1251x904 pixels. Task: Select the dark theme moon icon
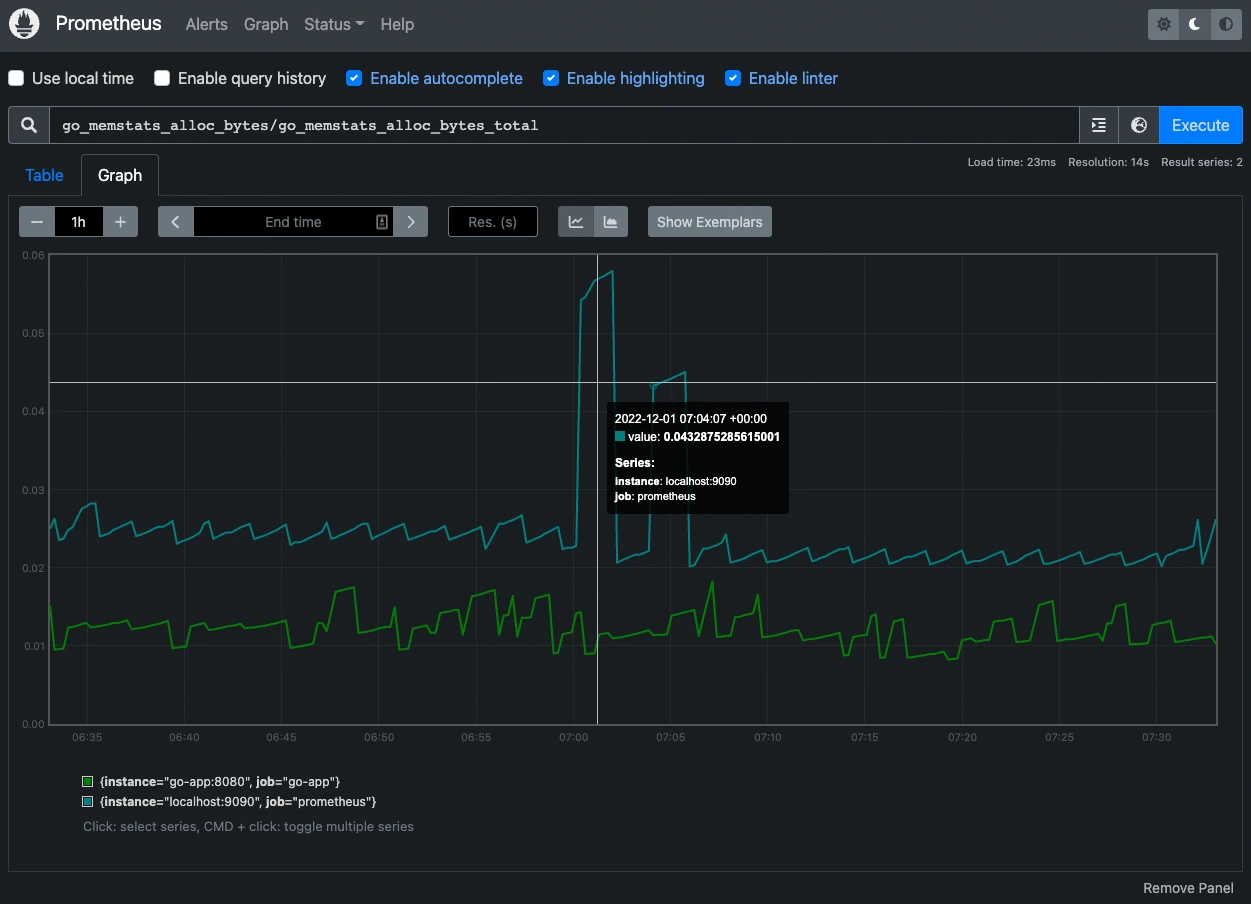pos(1194,24)
